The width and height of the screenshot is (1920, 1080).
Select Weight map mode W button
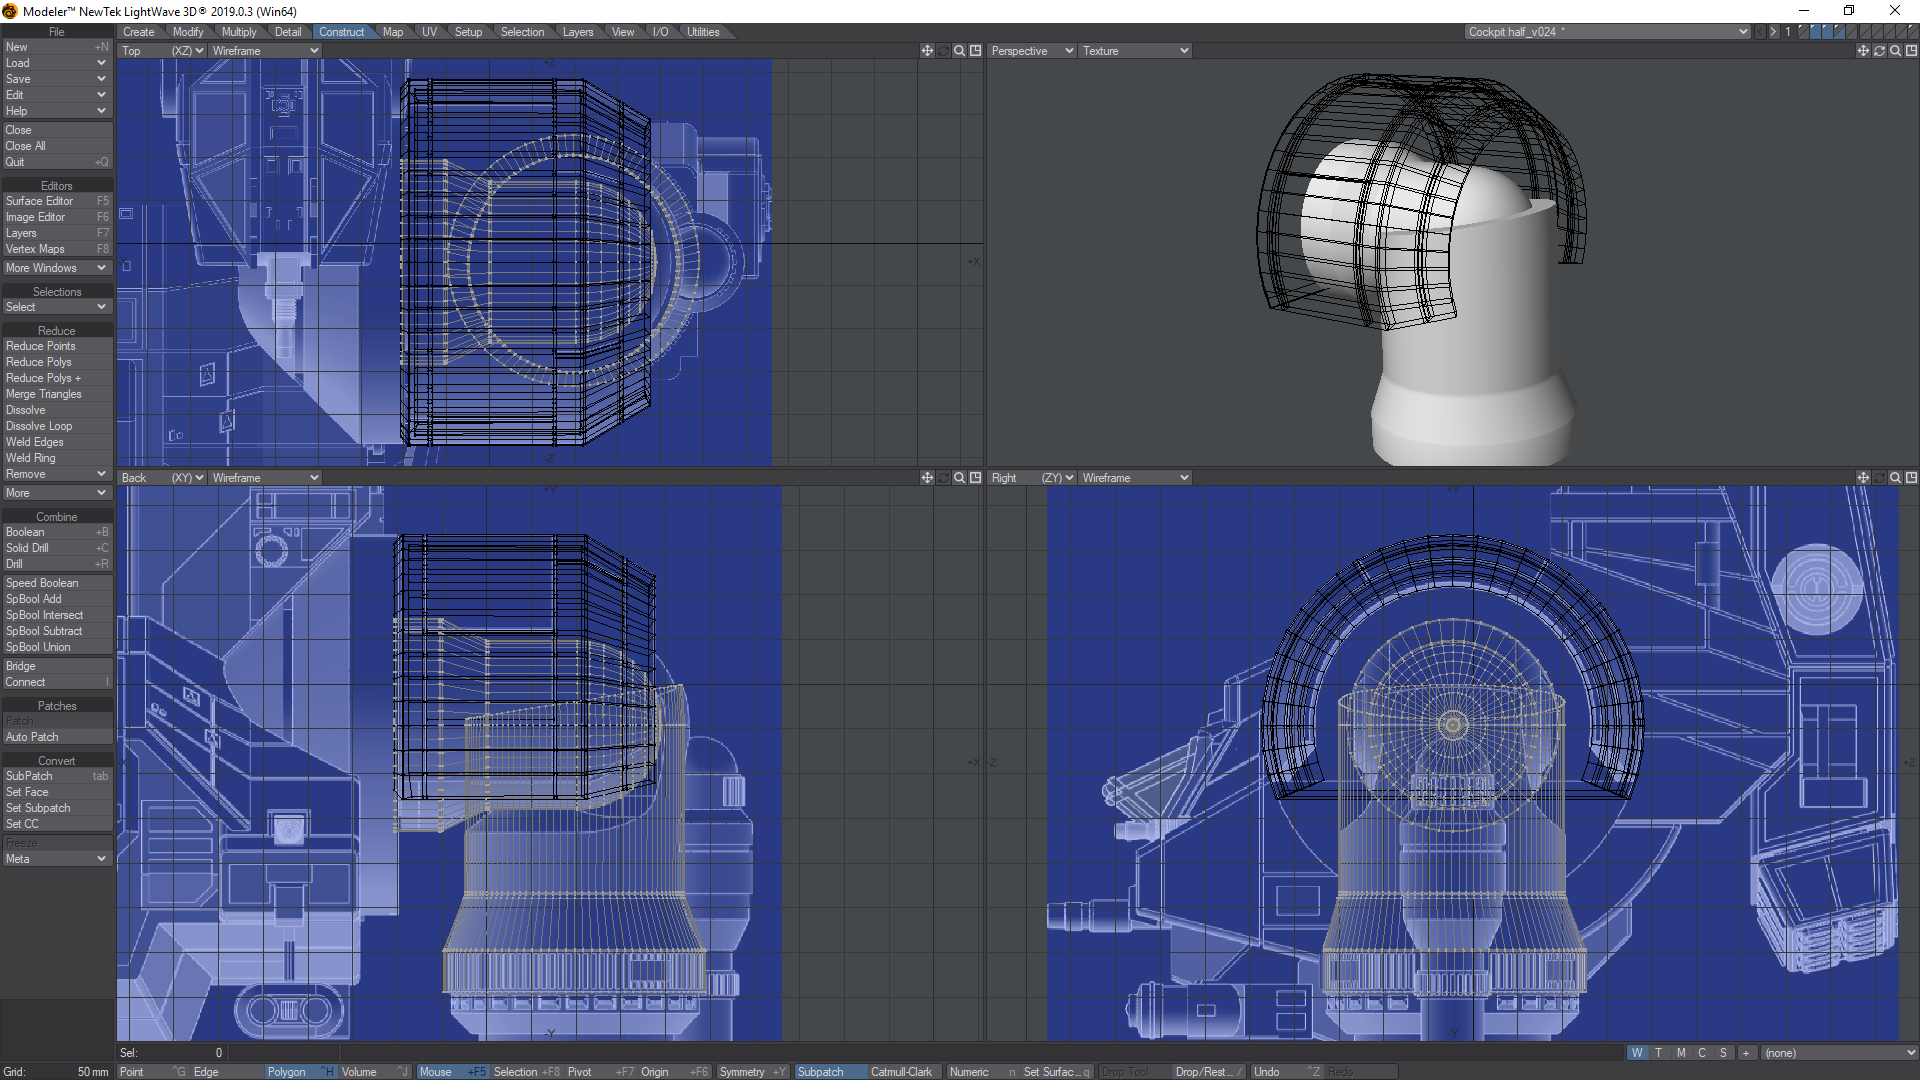(1637, 1053)
